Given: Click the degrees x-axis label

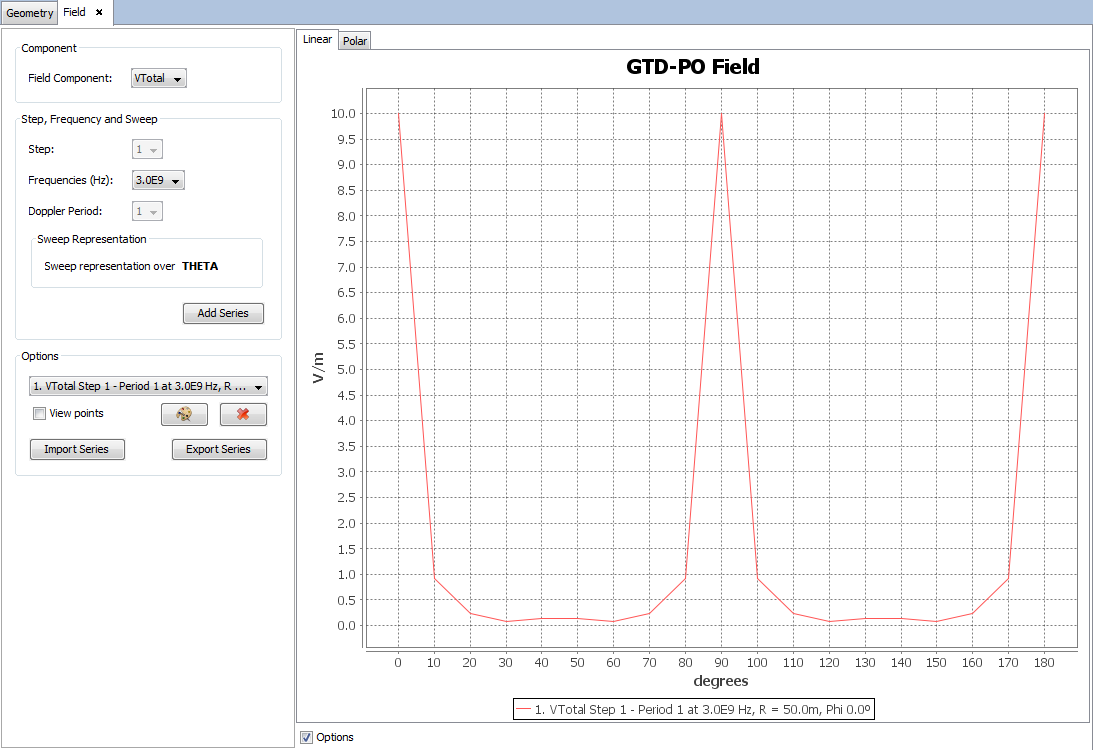Looking at the screenshot, I should click(x=720, y=681).
